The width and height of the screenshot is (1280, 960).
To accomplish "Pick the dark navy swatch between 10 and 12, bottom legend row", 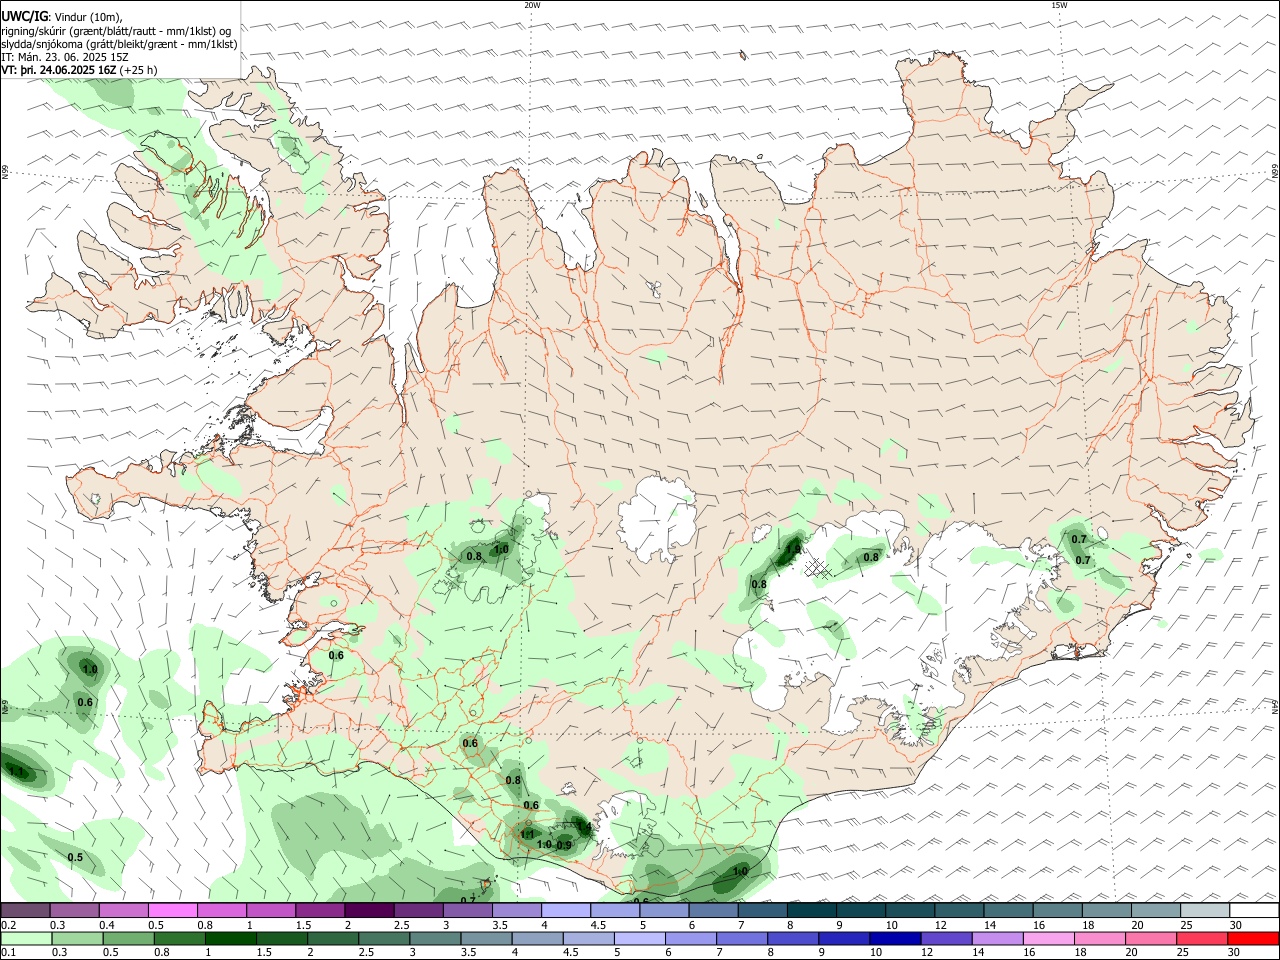I will coord(894,938).
